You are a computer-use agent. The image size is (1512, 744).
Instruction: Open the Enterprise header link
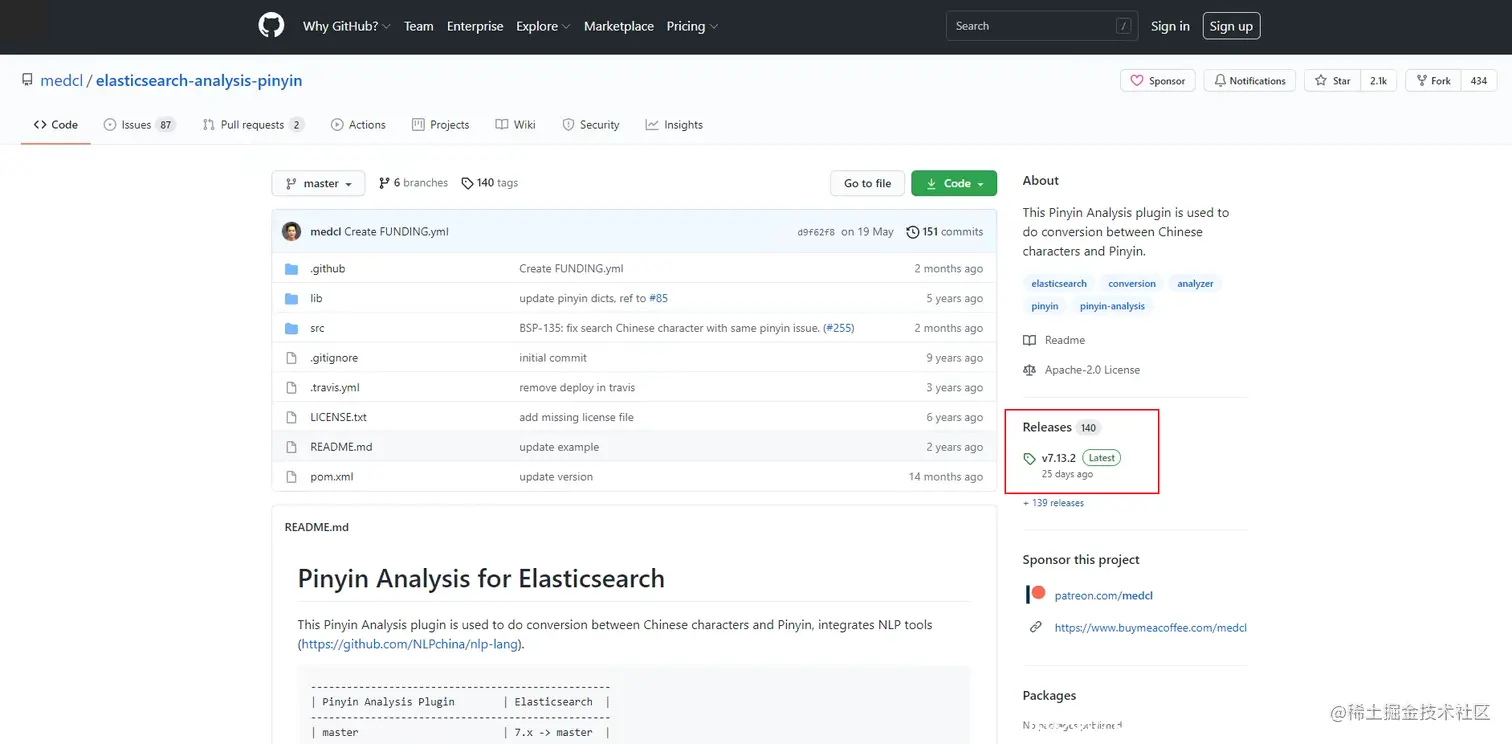(x=475, y=26)
